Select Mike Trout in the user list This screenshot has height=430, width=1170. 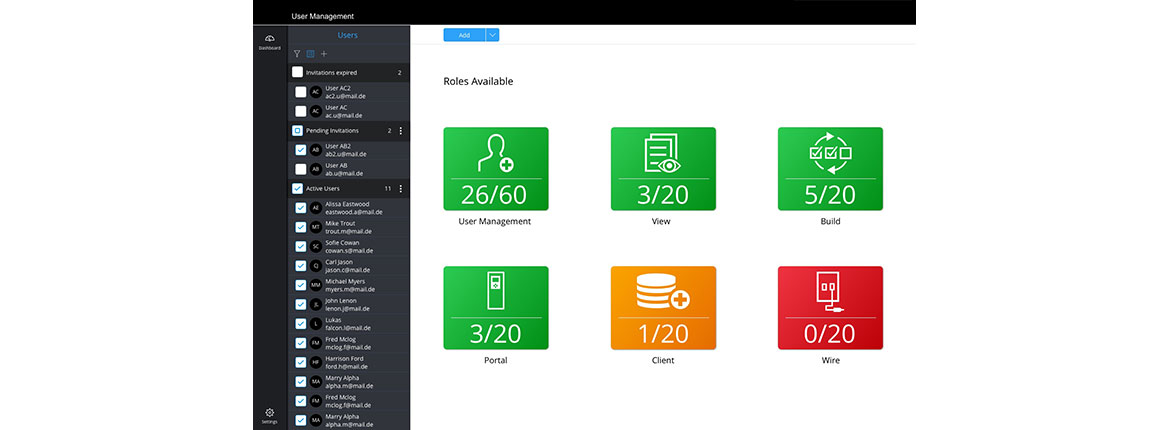tap(345, 227)
